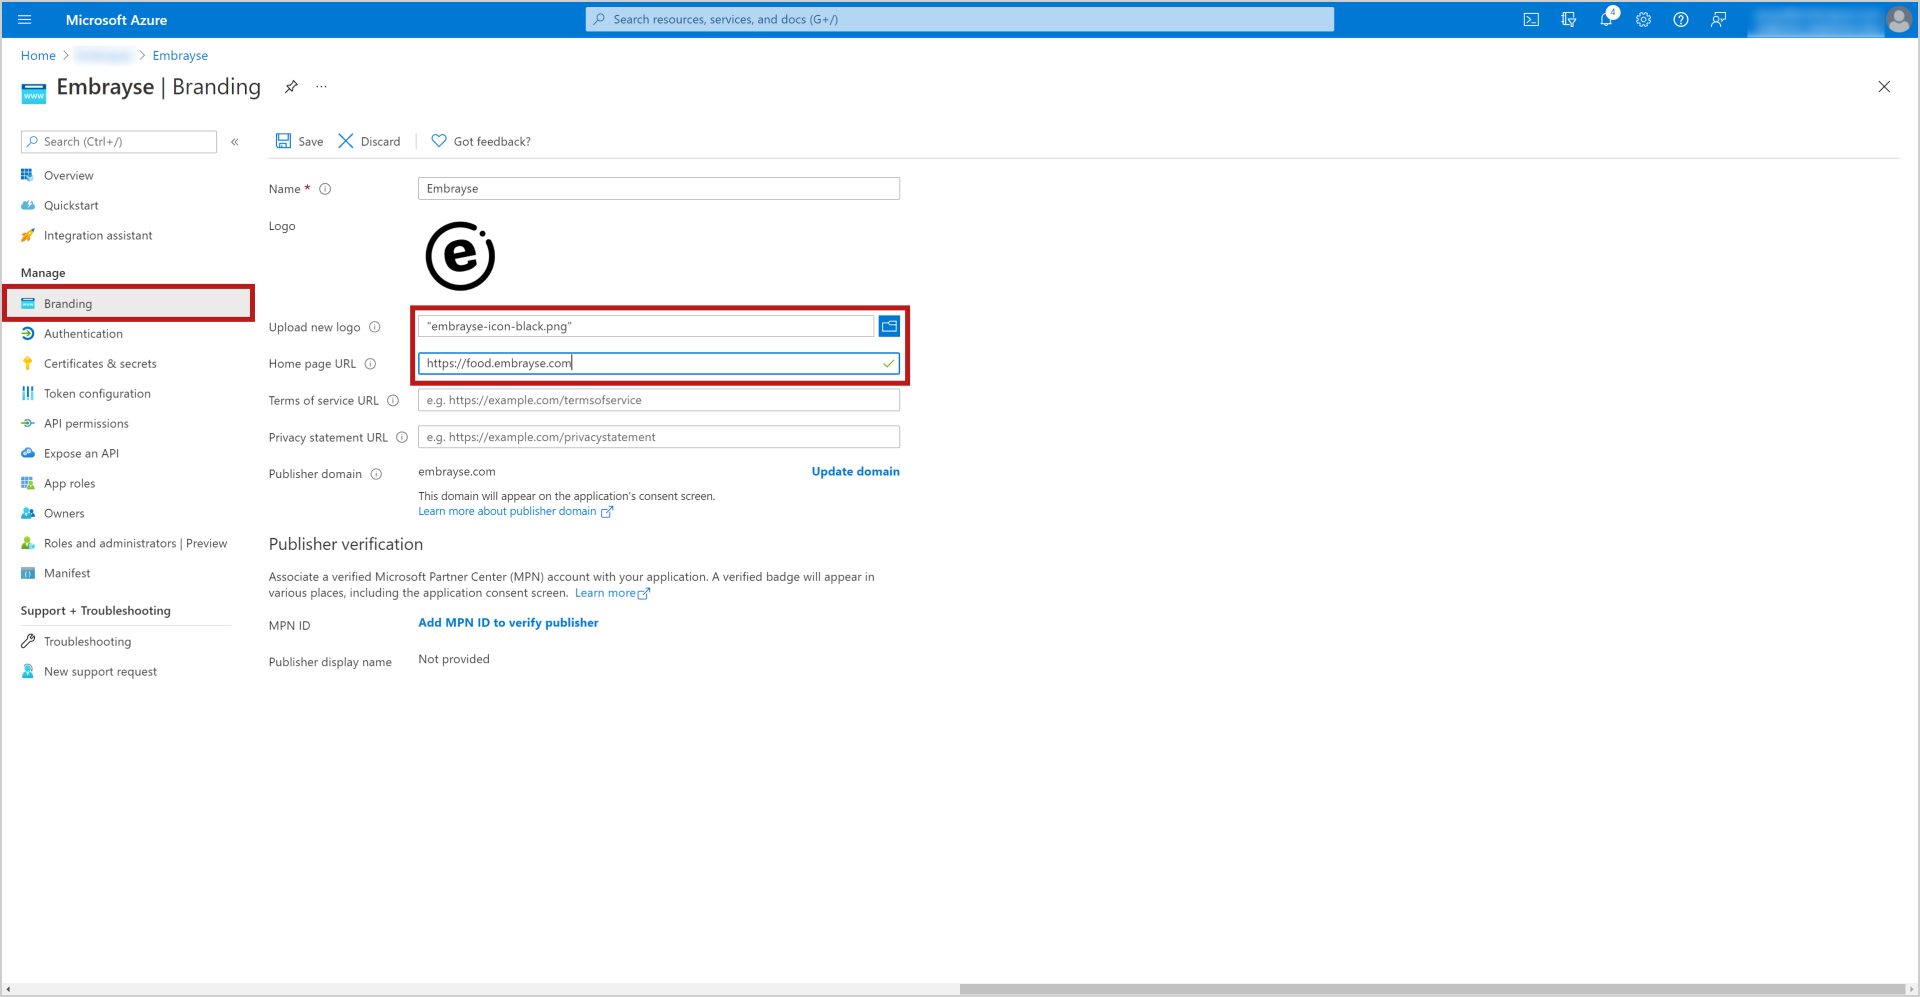Click into the Name field
The width and height of the screenshot is (1920, 997).
coord(658,188)
